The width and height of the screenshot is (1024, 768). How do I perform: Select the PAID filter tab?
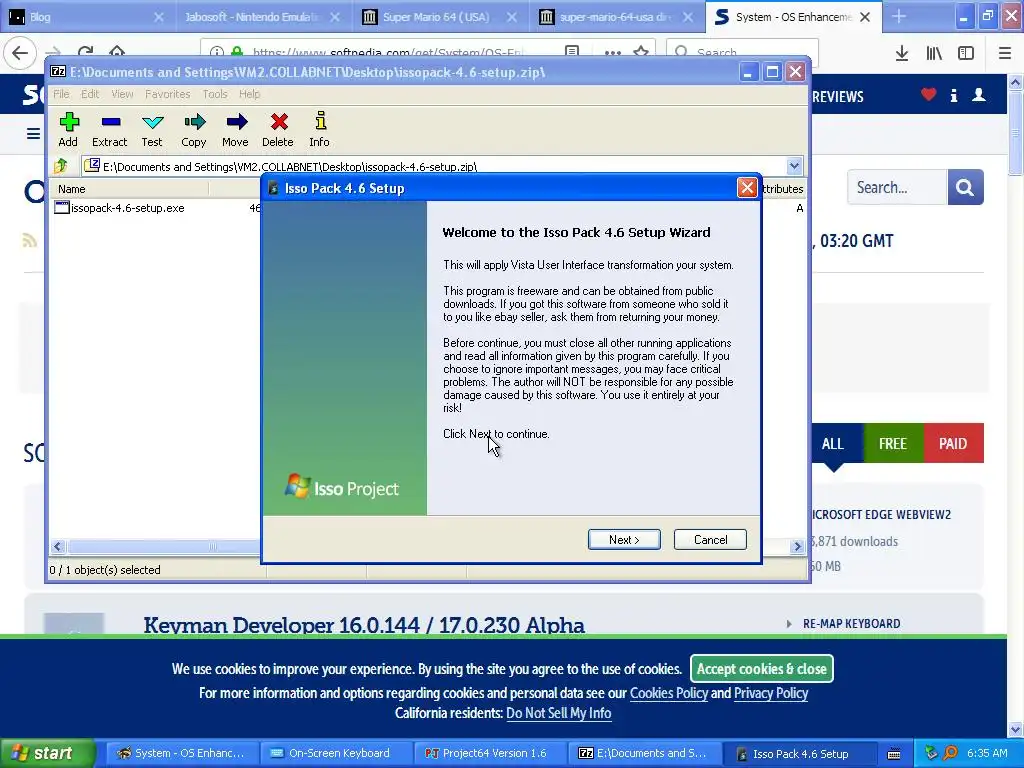click(x=953, y=443)
